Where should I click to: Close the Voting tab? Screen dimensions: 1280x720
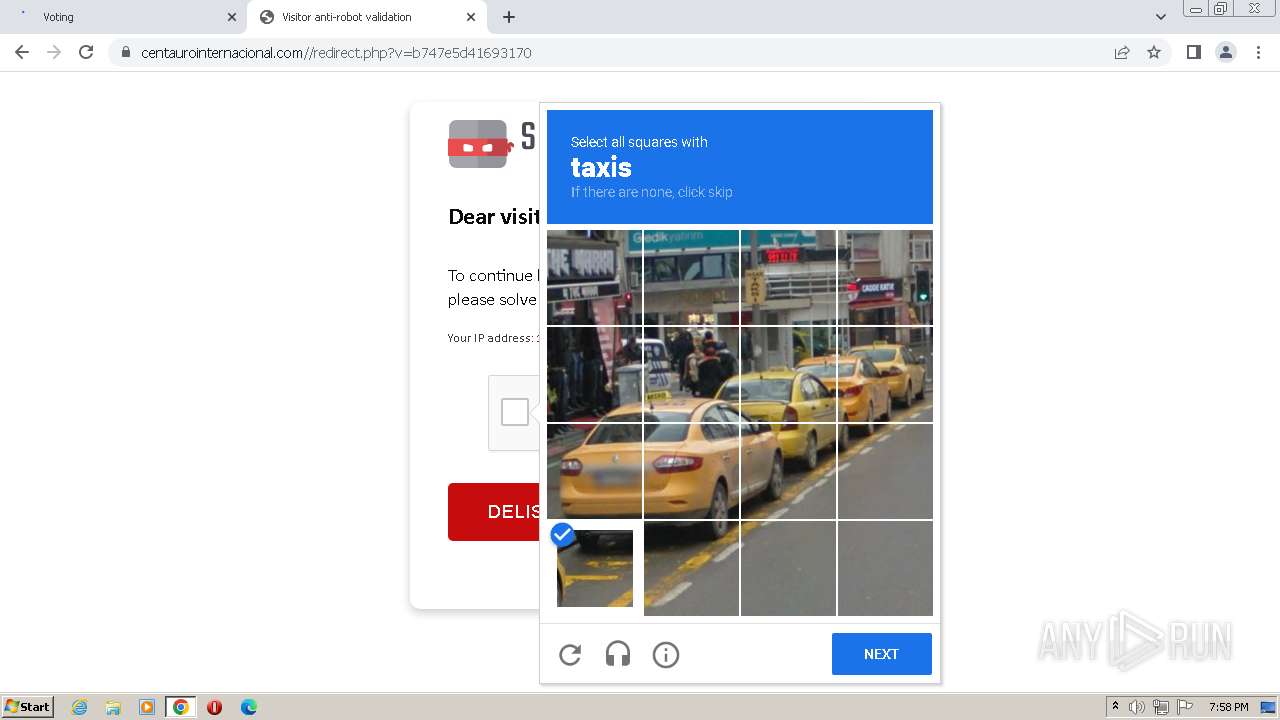pos(232,17)
